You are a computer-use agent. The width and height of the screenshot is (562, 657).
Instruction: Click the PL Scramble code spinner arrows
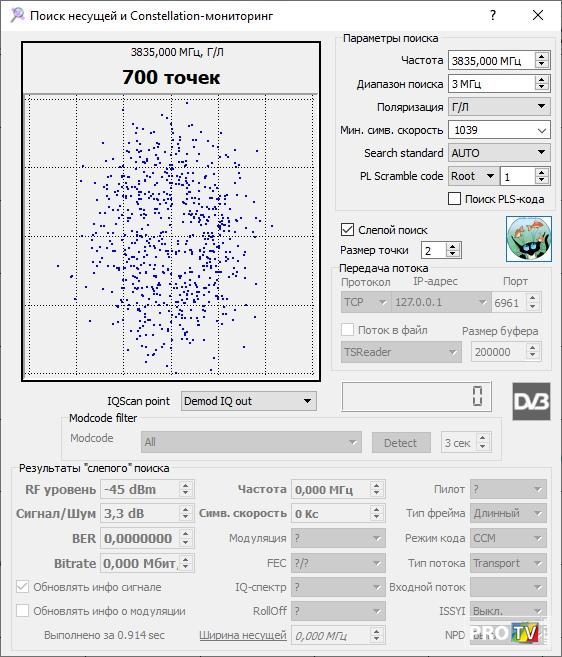542,176
